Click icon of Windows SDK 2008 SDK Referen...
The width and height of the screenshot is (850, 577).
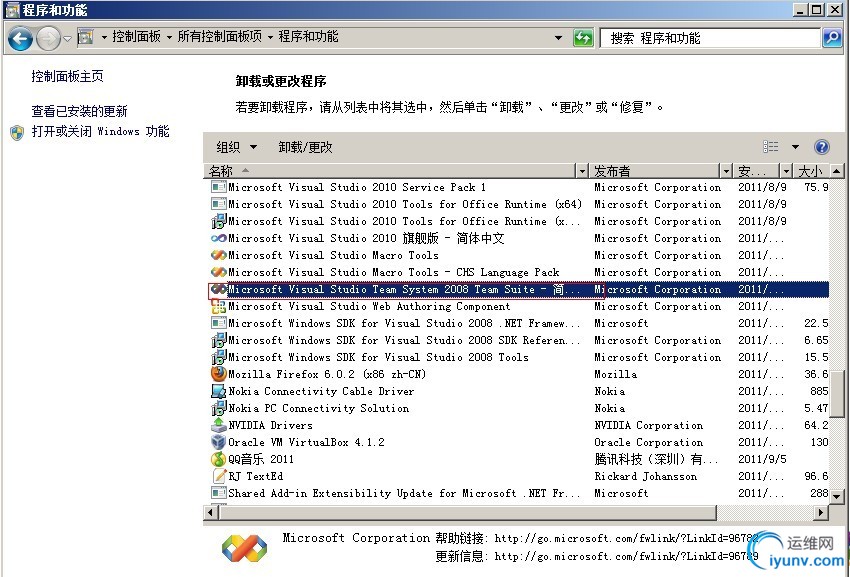[218, 341]
